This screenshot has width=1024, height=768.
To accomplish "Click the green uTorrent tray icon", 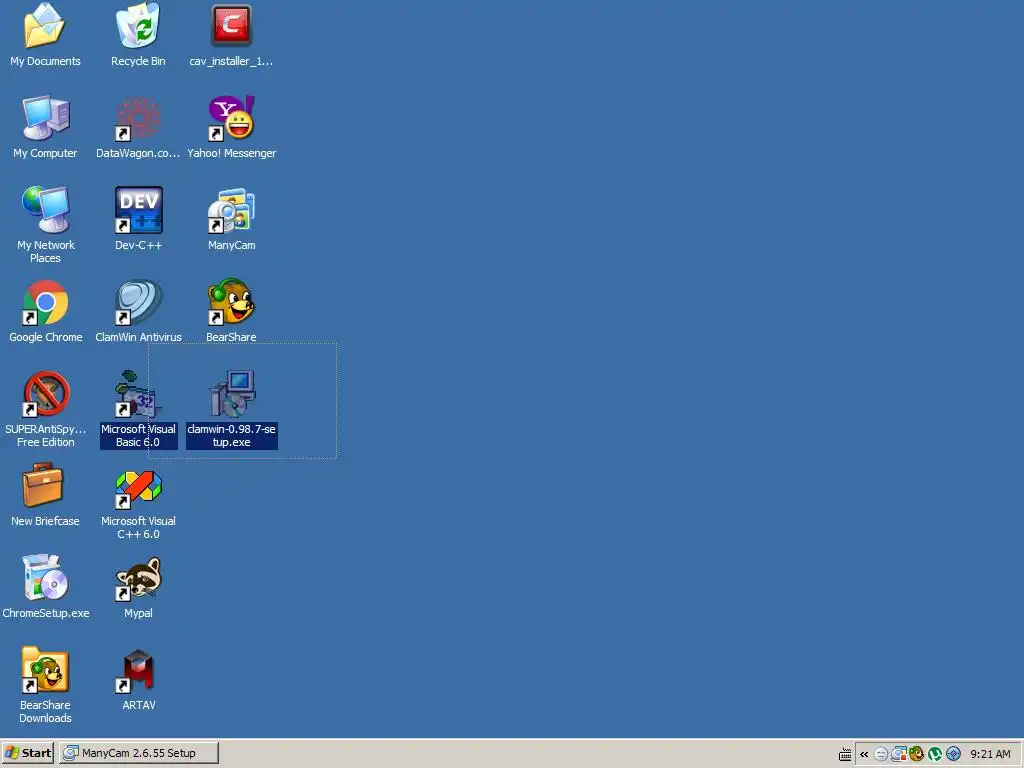I will pyautogui.click(x=935, y=754).
